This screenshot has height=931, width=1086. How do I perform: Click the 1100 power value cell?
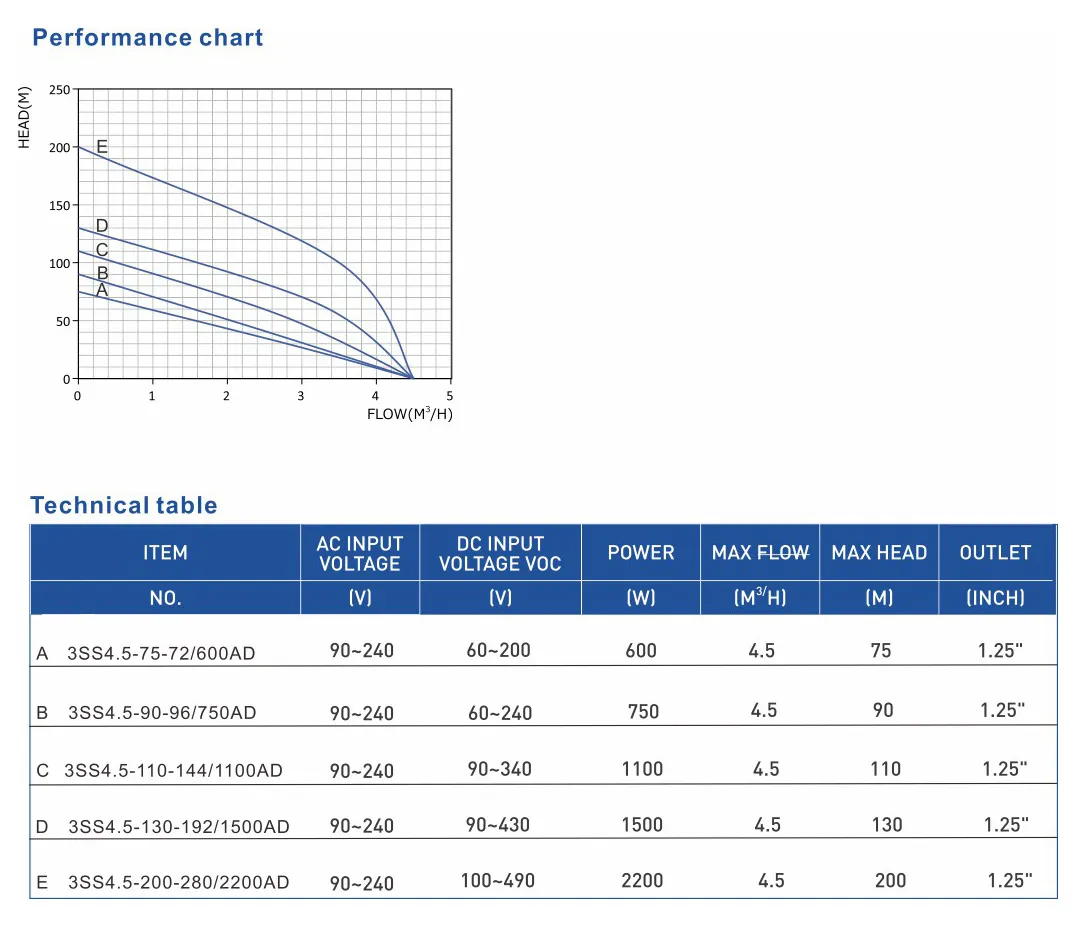(642, 769)
